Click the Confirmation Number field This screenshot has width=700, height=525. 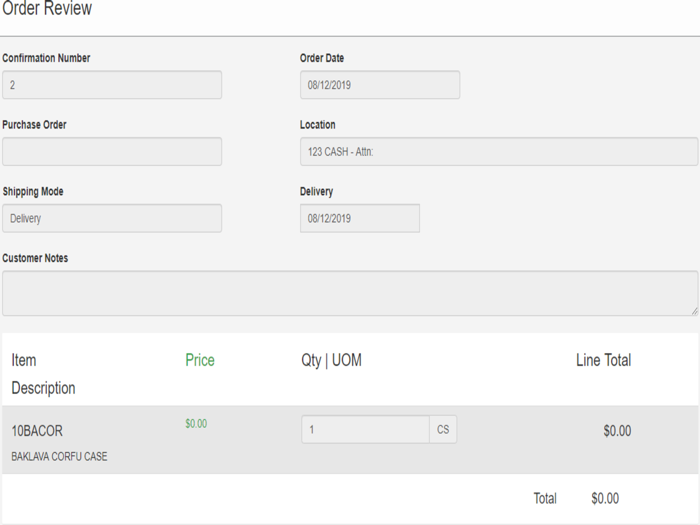111,85
